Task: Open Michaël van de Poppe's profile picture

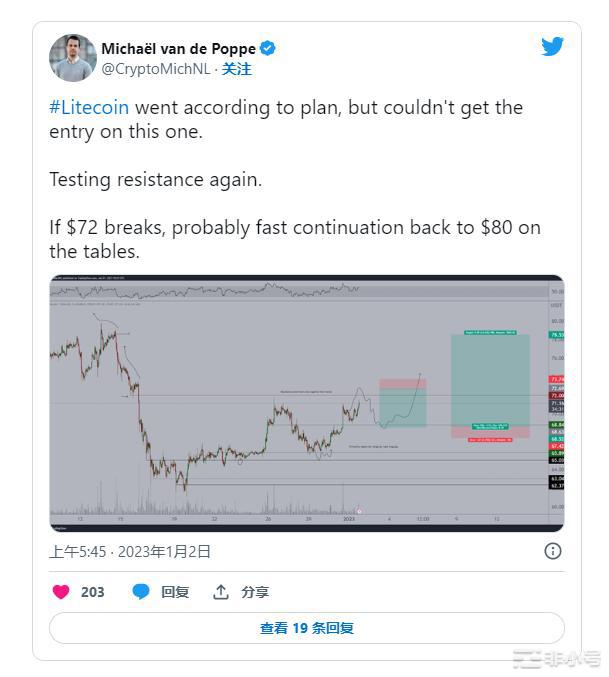Action: 72,57
